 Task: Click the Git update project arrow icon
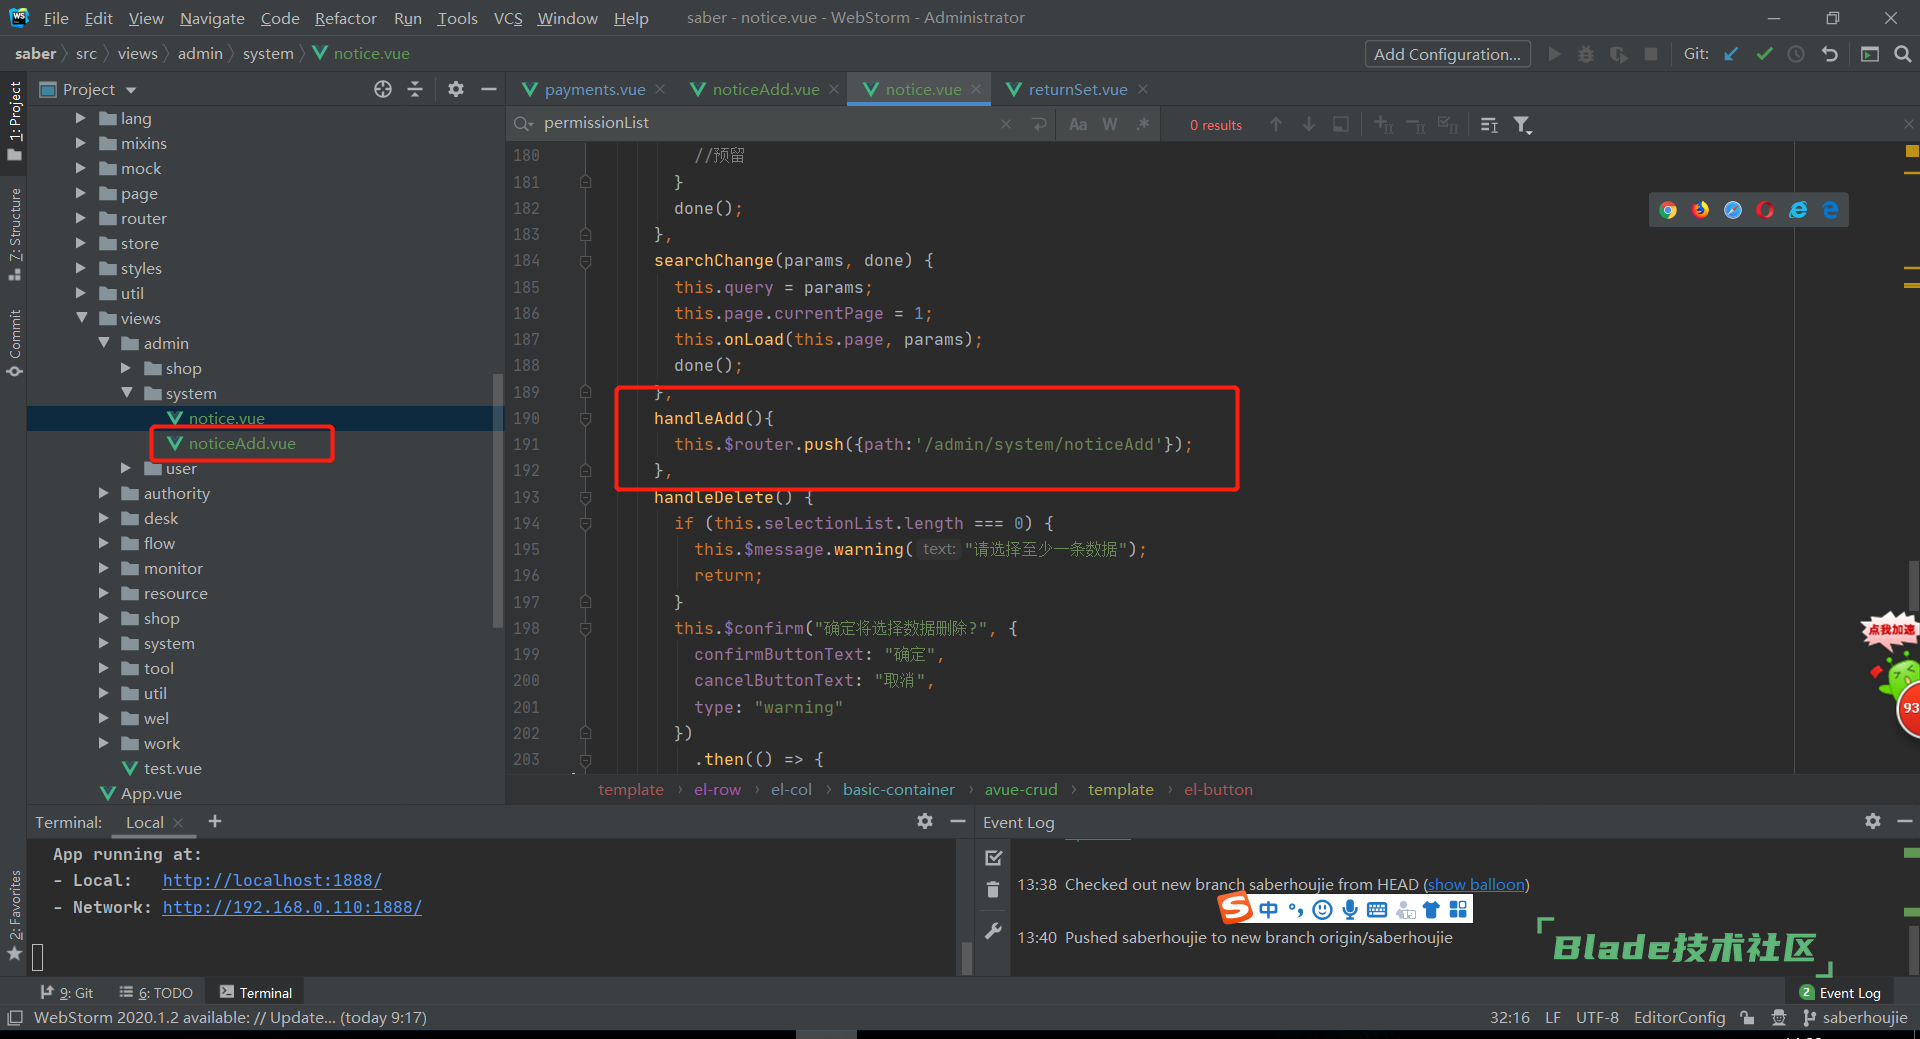pos(1731,54)
